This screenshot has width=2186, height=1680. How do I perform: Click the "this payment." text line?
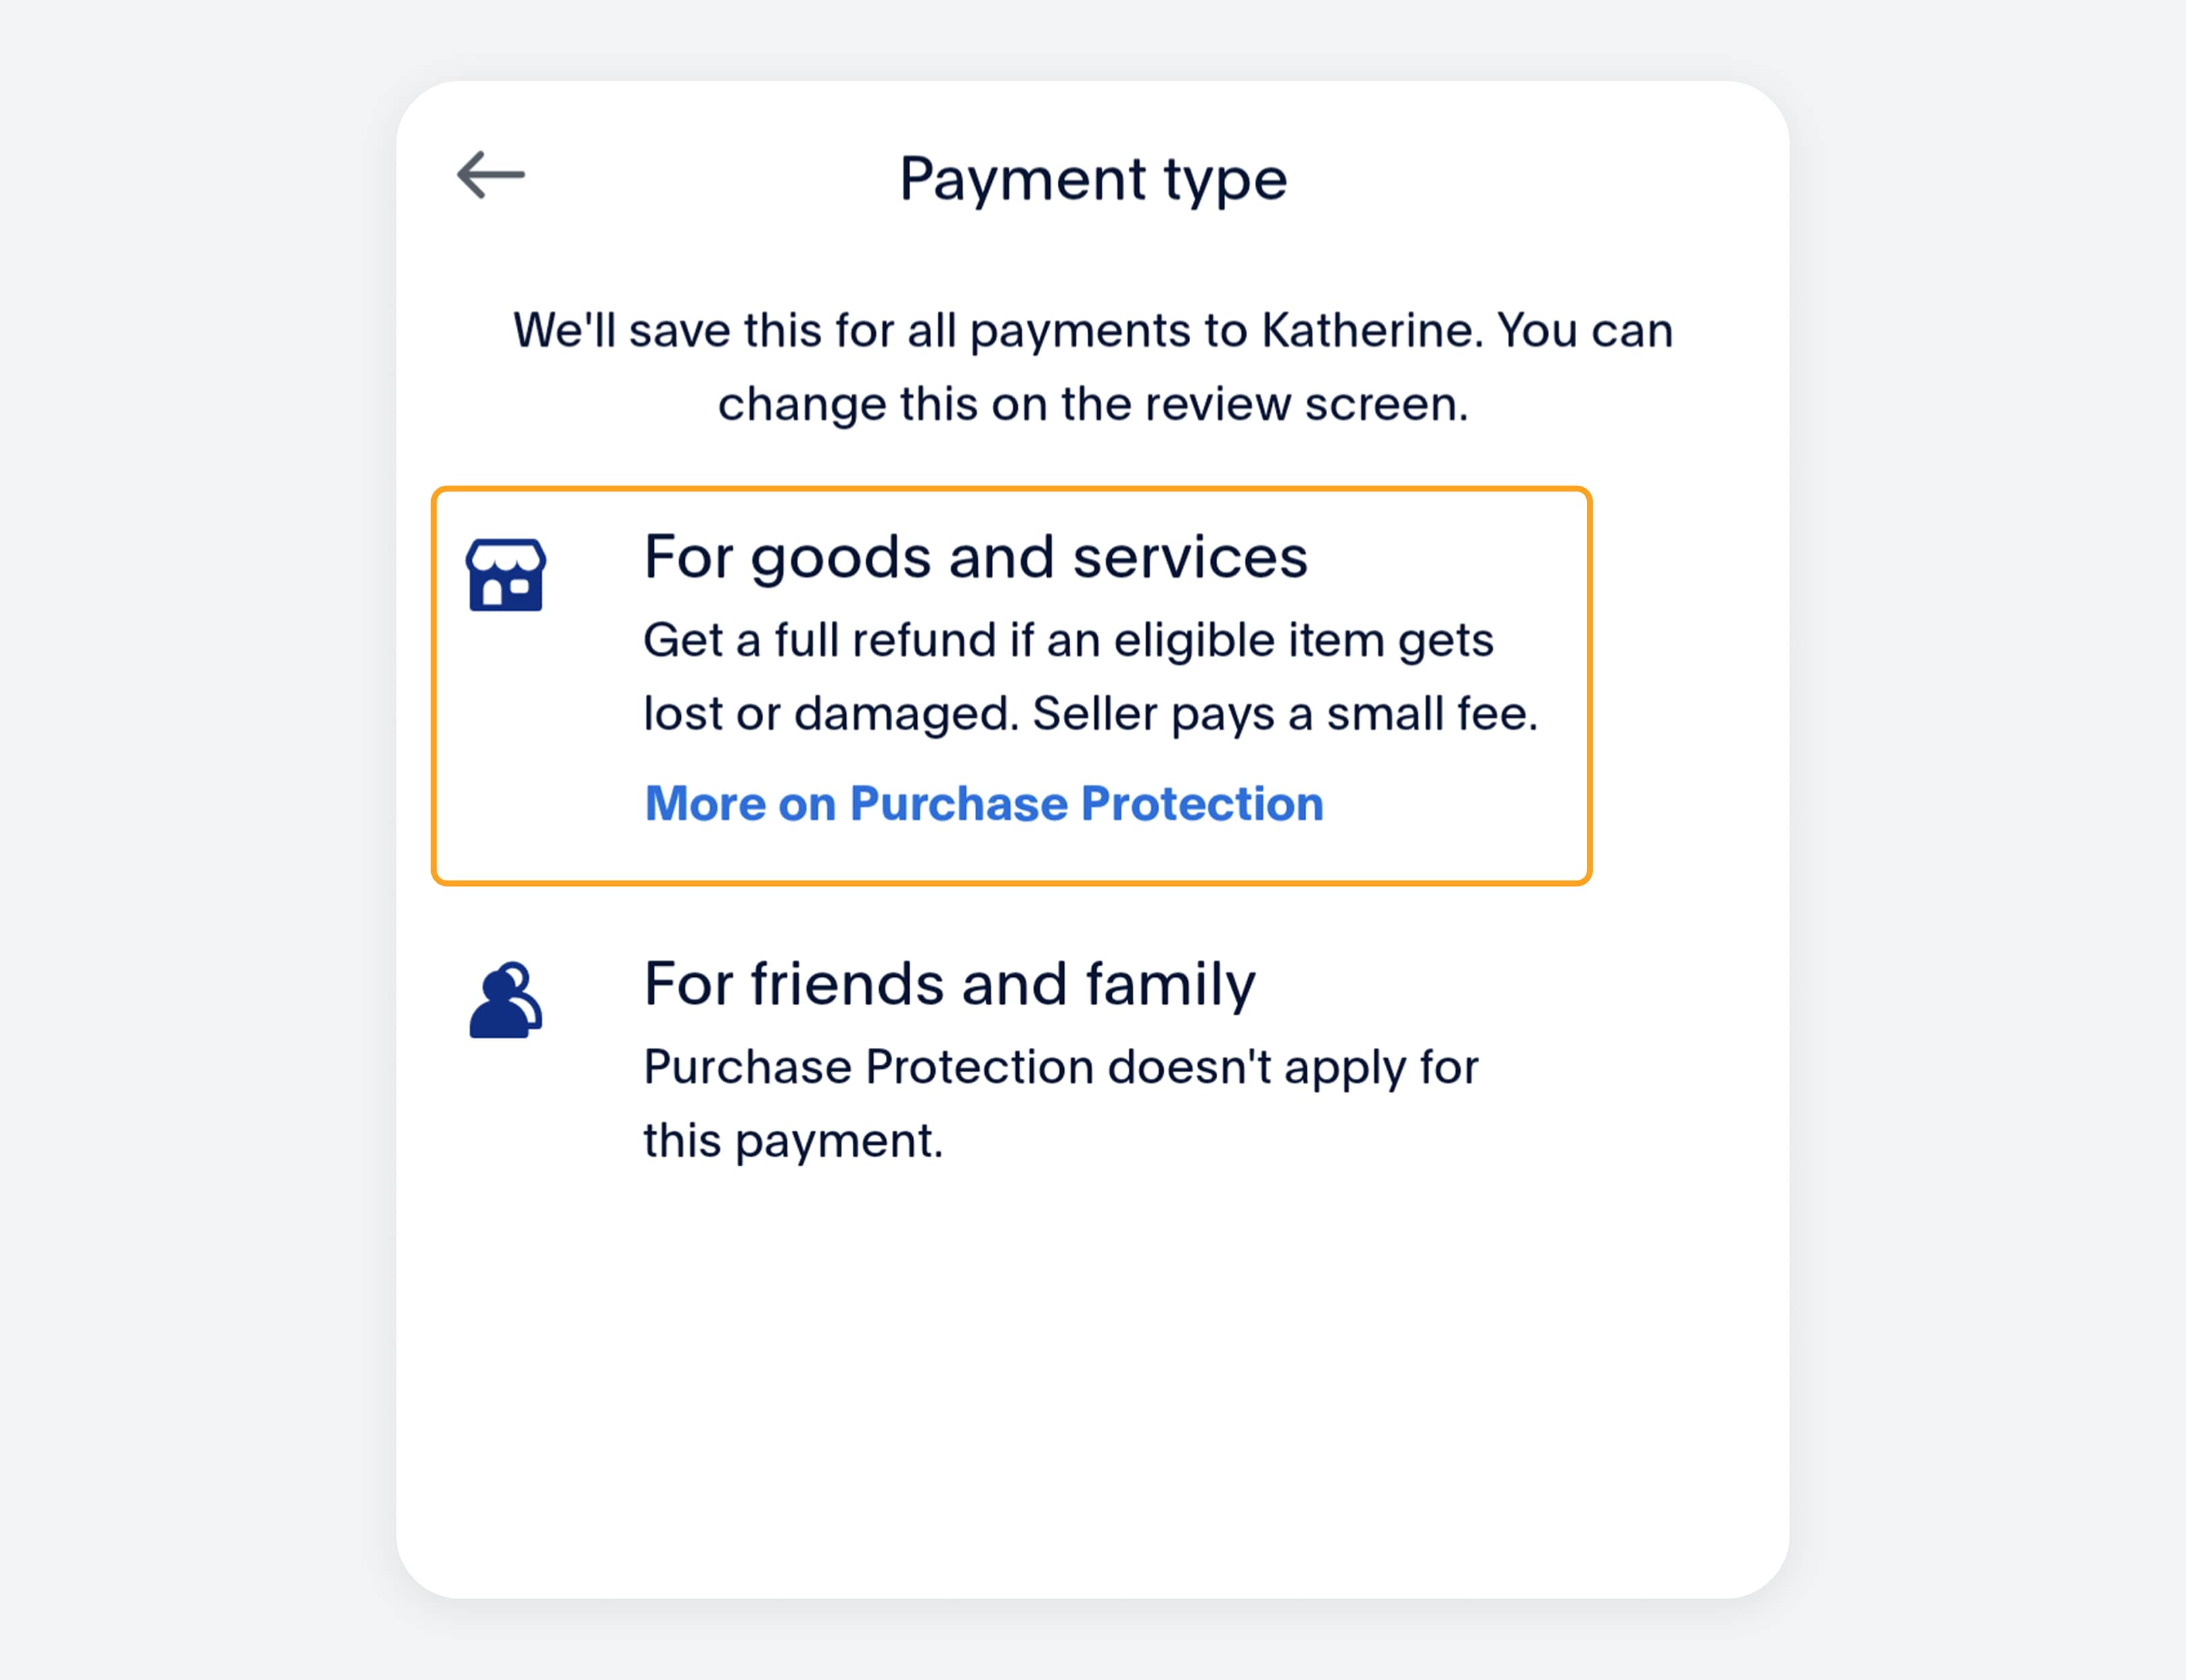pyautogui.click(x=793, y=1141)
